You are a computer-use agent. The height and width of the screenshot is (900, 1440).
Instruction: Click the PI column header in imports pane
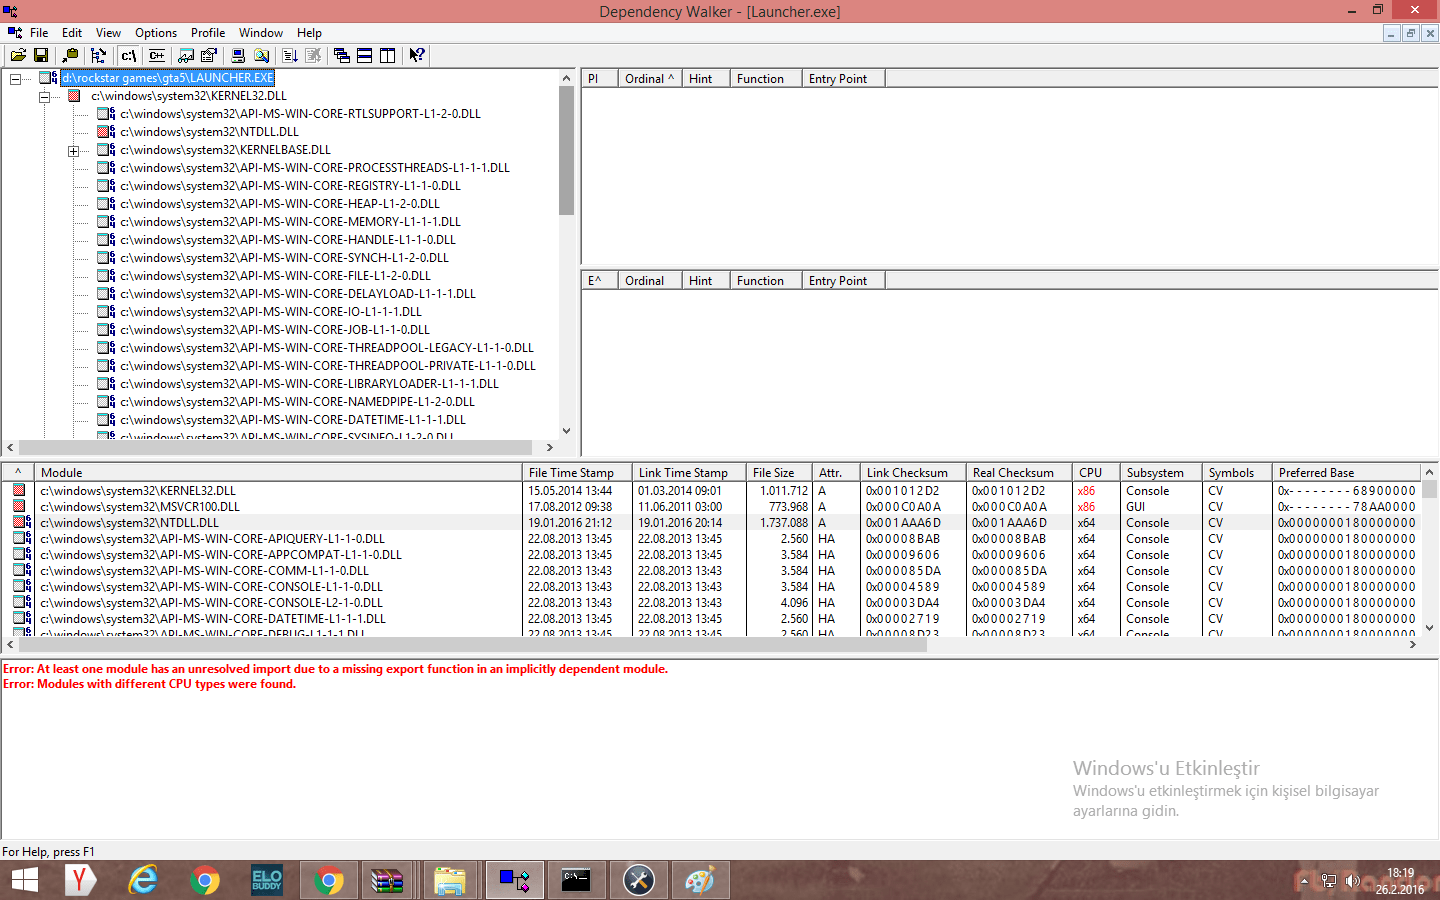[x=599, y=79]
